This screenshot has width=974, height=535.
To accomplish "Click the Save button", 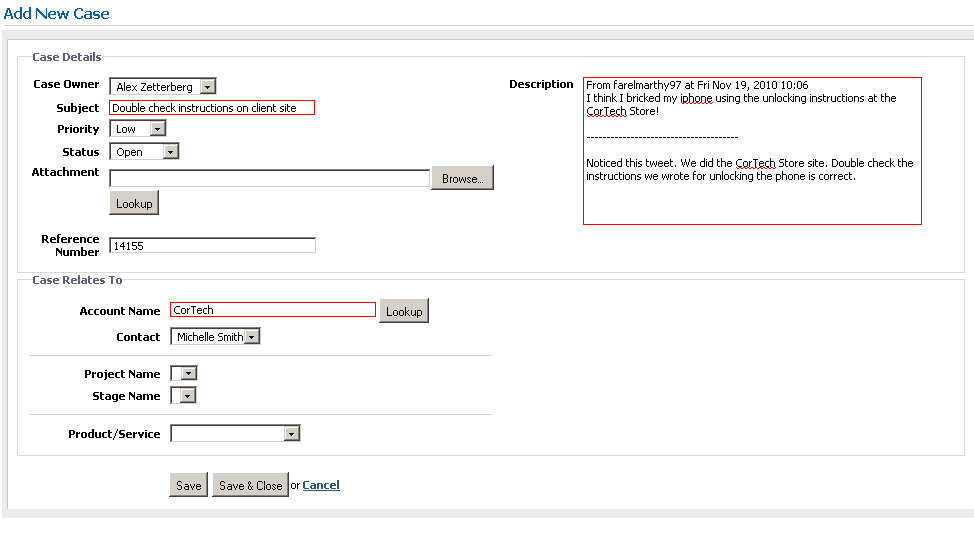I will click(188, 485).
